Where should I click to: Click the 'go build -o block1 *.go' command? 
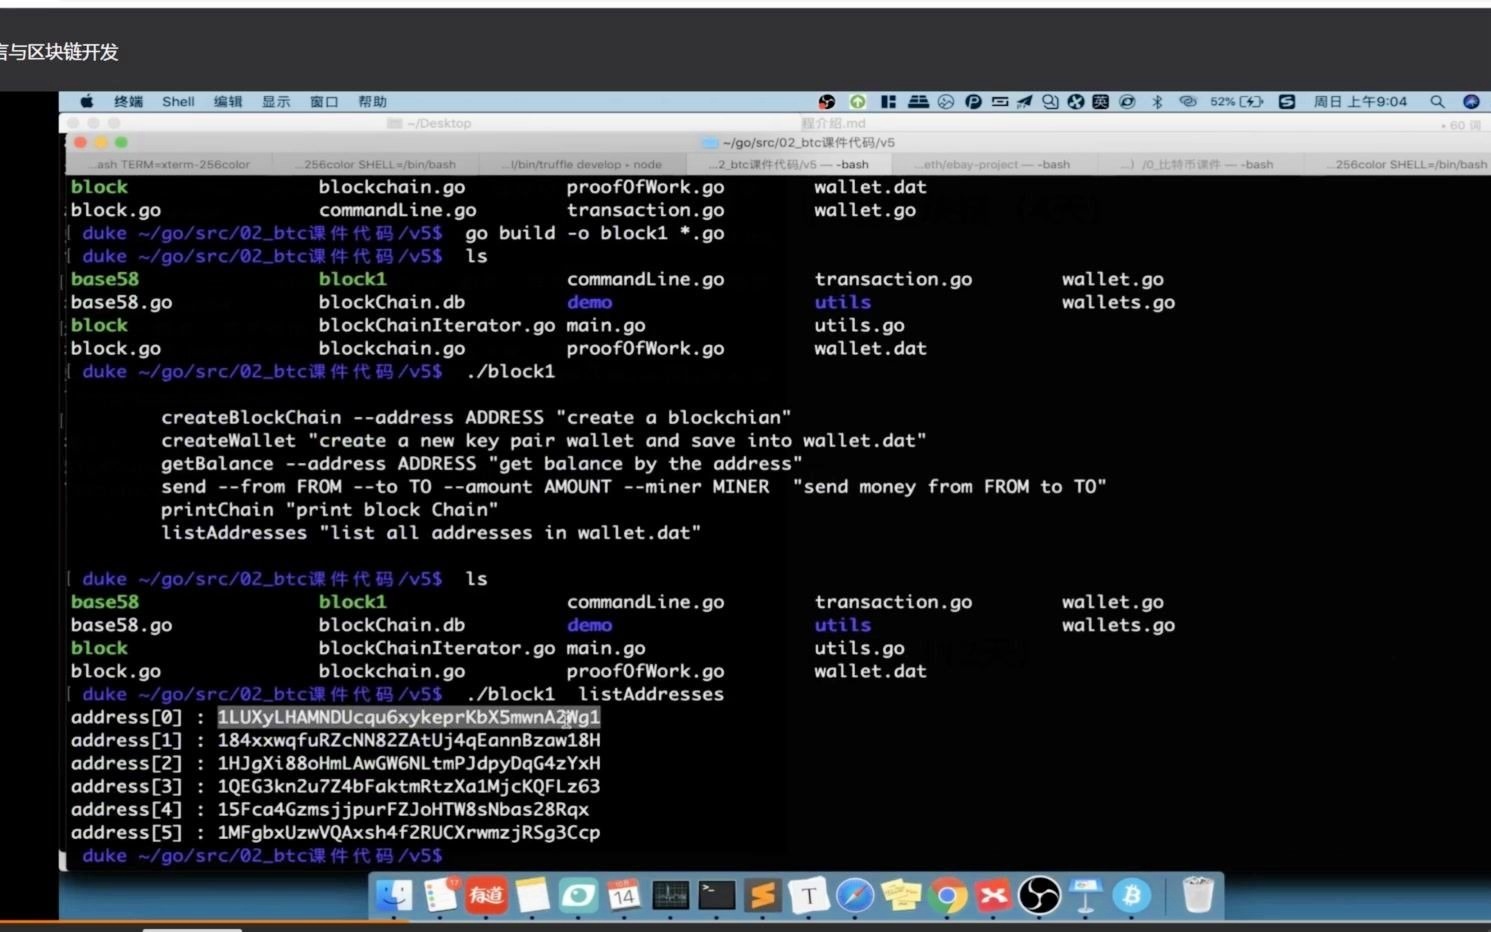point(595,233)
